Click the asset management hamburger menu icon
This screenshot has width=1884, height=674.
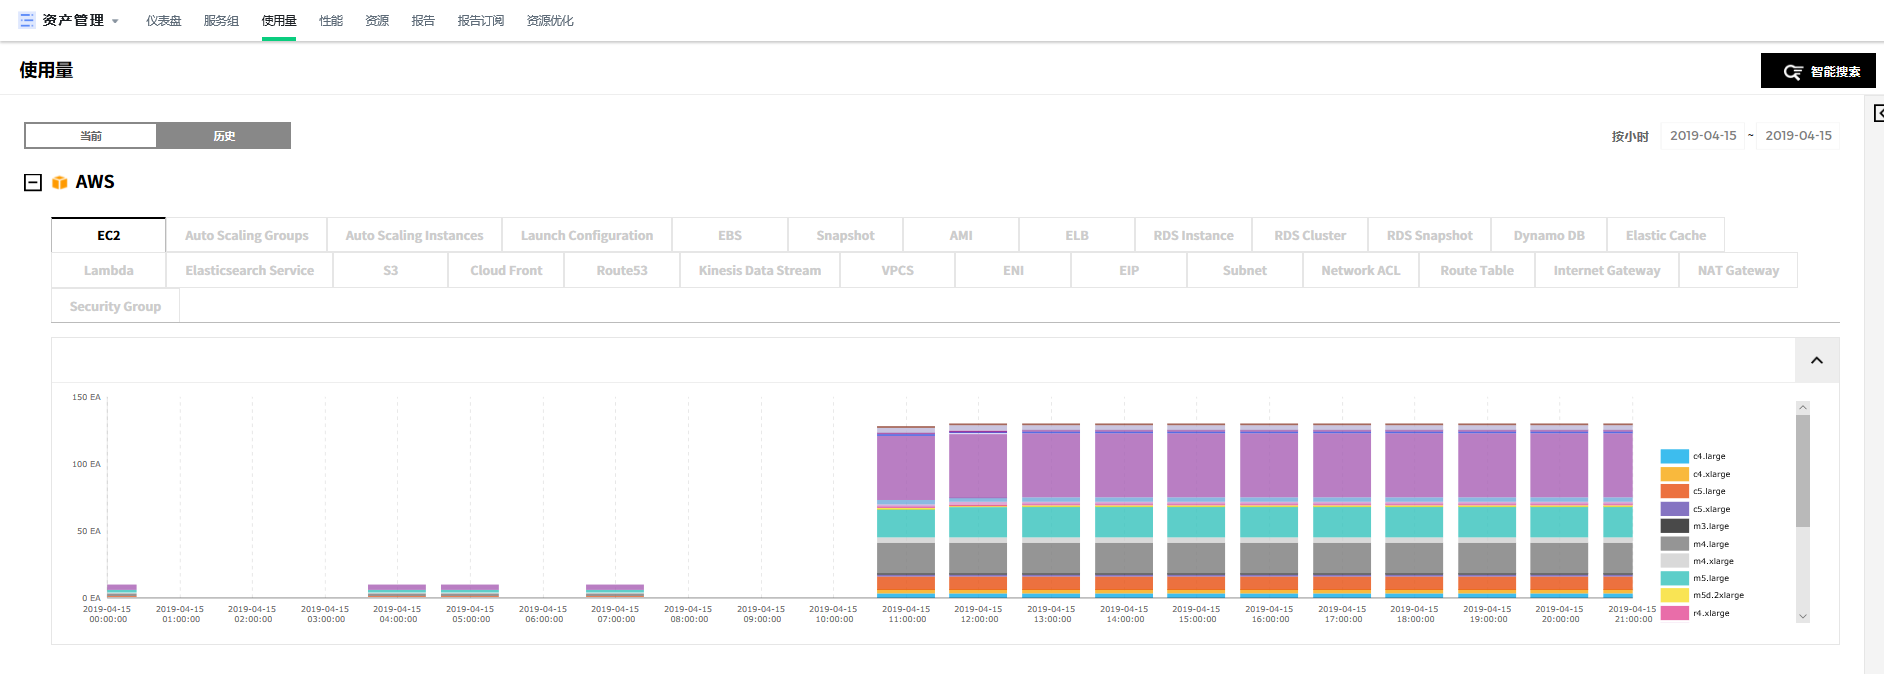(27, 20)
